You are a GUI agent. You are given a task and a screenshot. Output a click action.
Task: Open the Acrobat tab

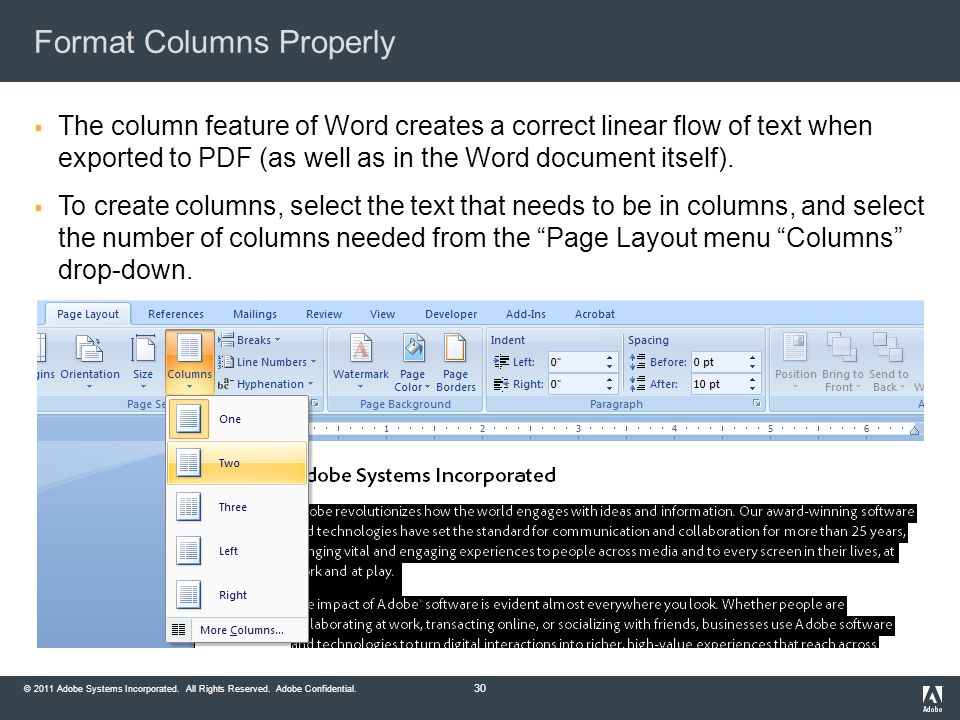click(594, 314)
